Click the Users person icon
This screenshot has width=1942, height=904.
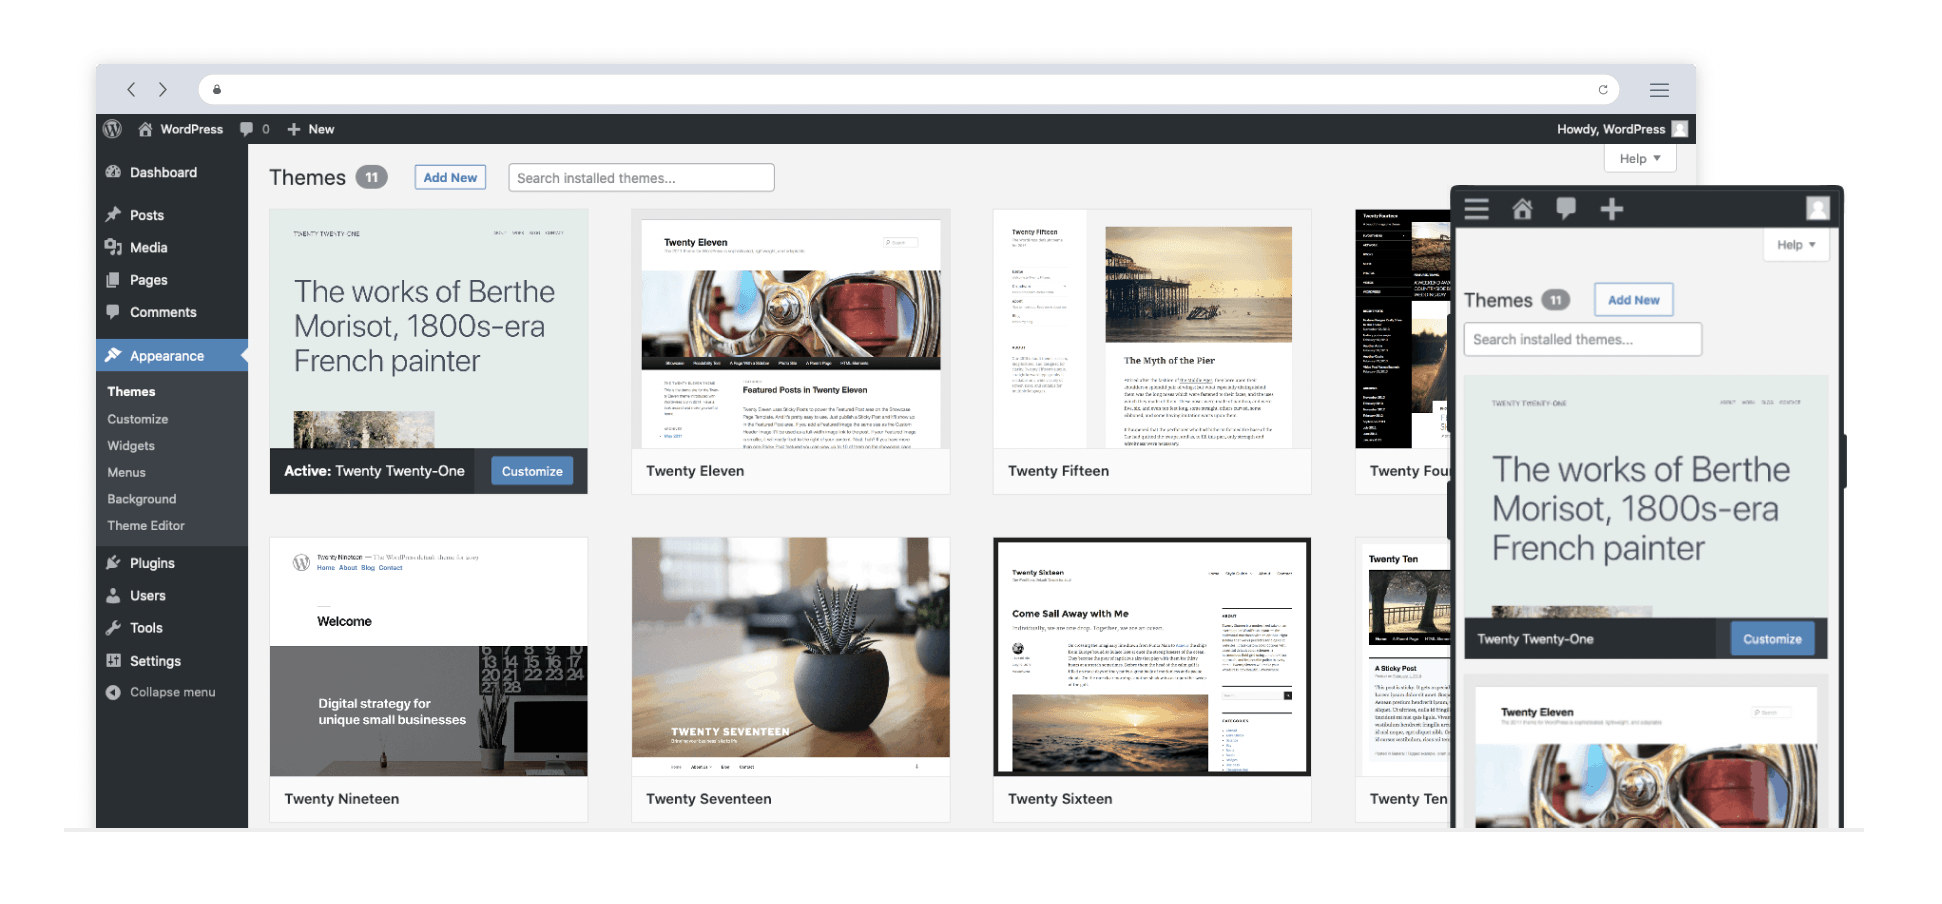point(113,595)
